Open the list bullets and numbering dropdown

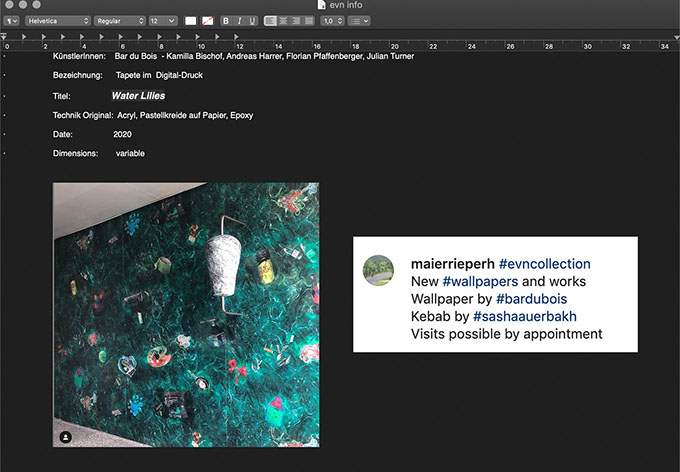point(359,21)
